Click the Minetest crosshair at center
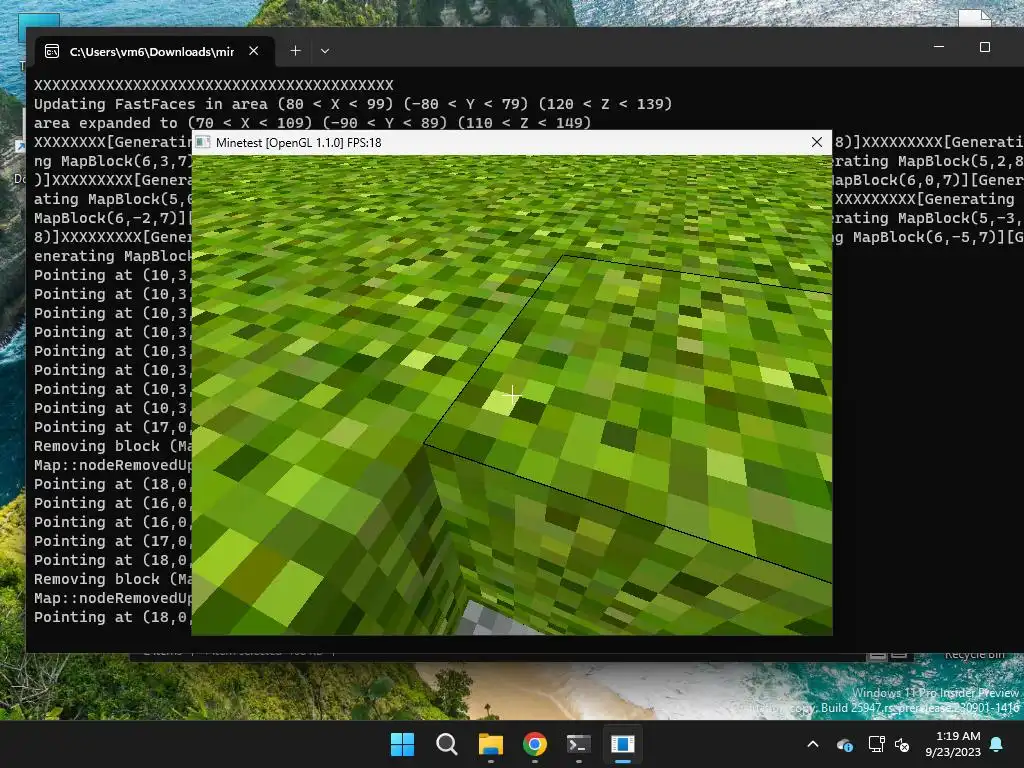 coord(512,395)
